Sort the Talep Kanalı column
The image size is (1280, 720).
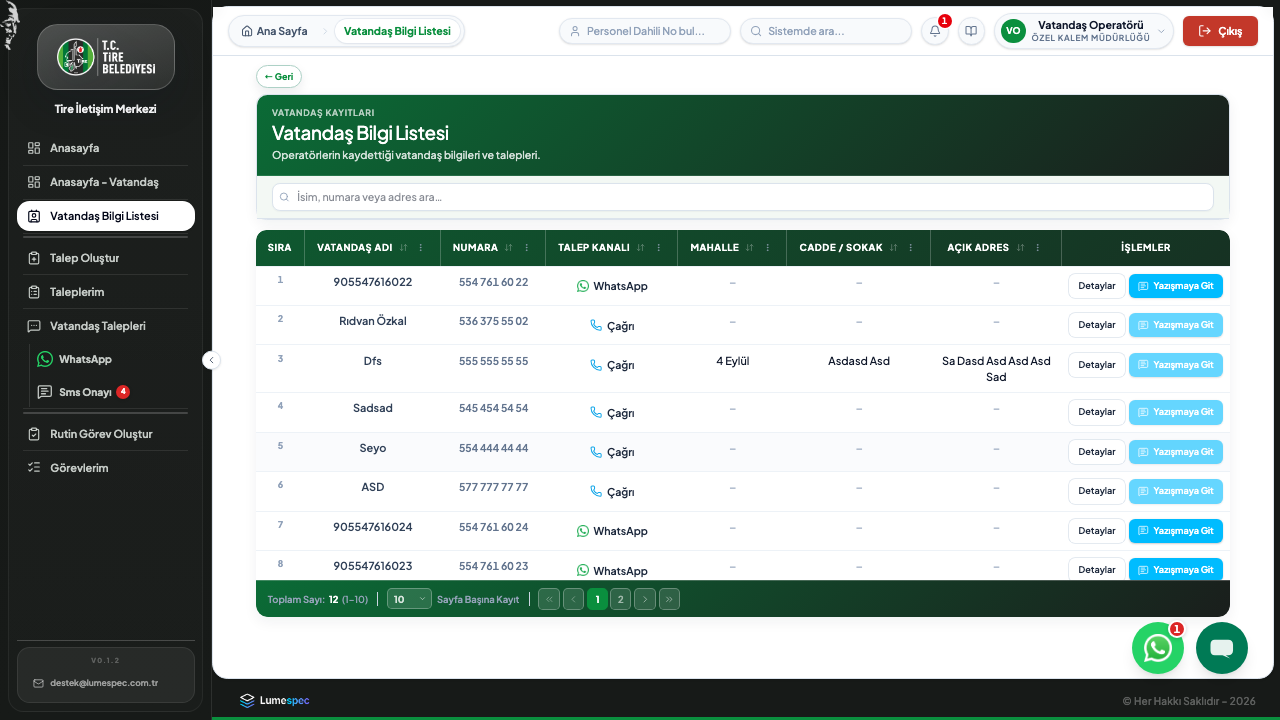click(x=641, y=248)
